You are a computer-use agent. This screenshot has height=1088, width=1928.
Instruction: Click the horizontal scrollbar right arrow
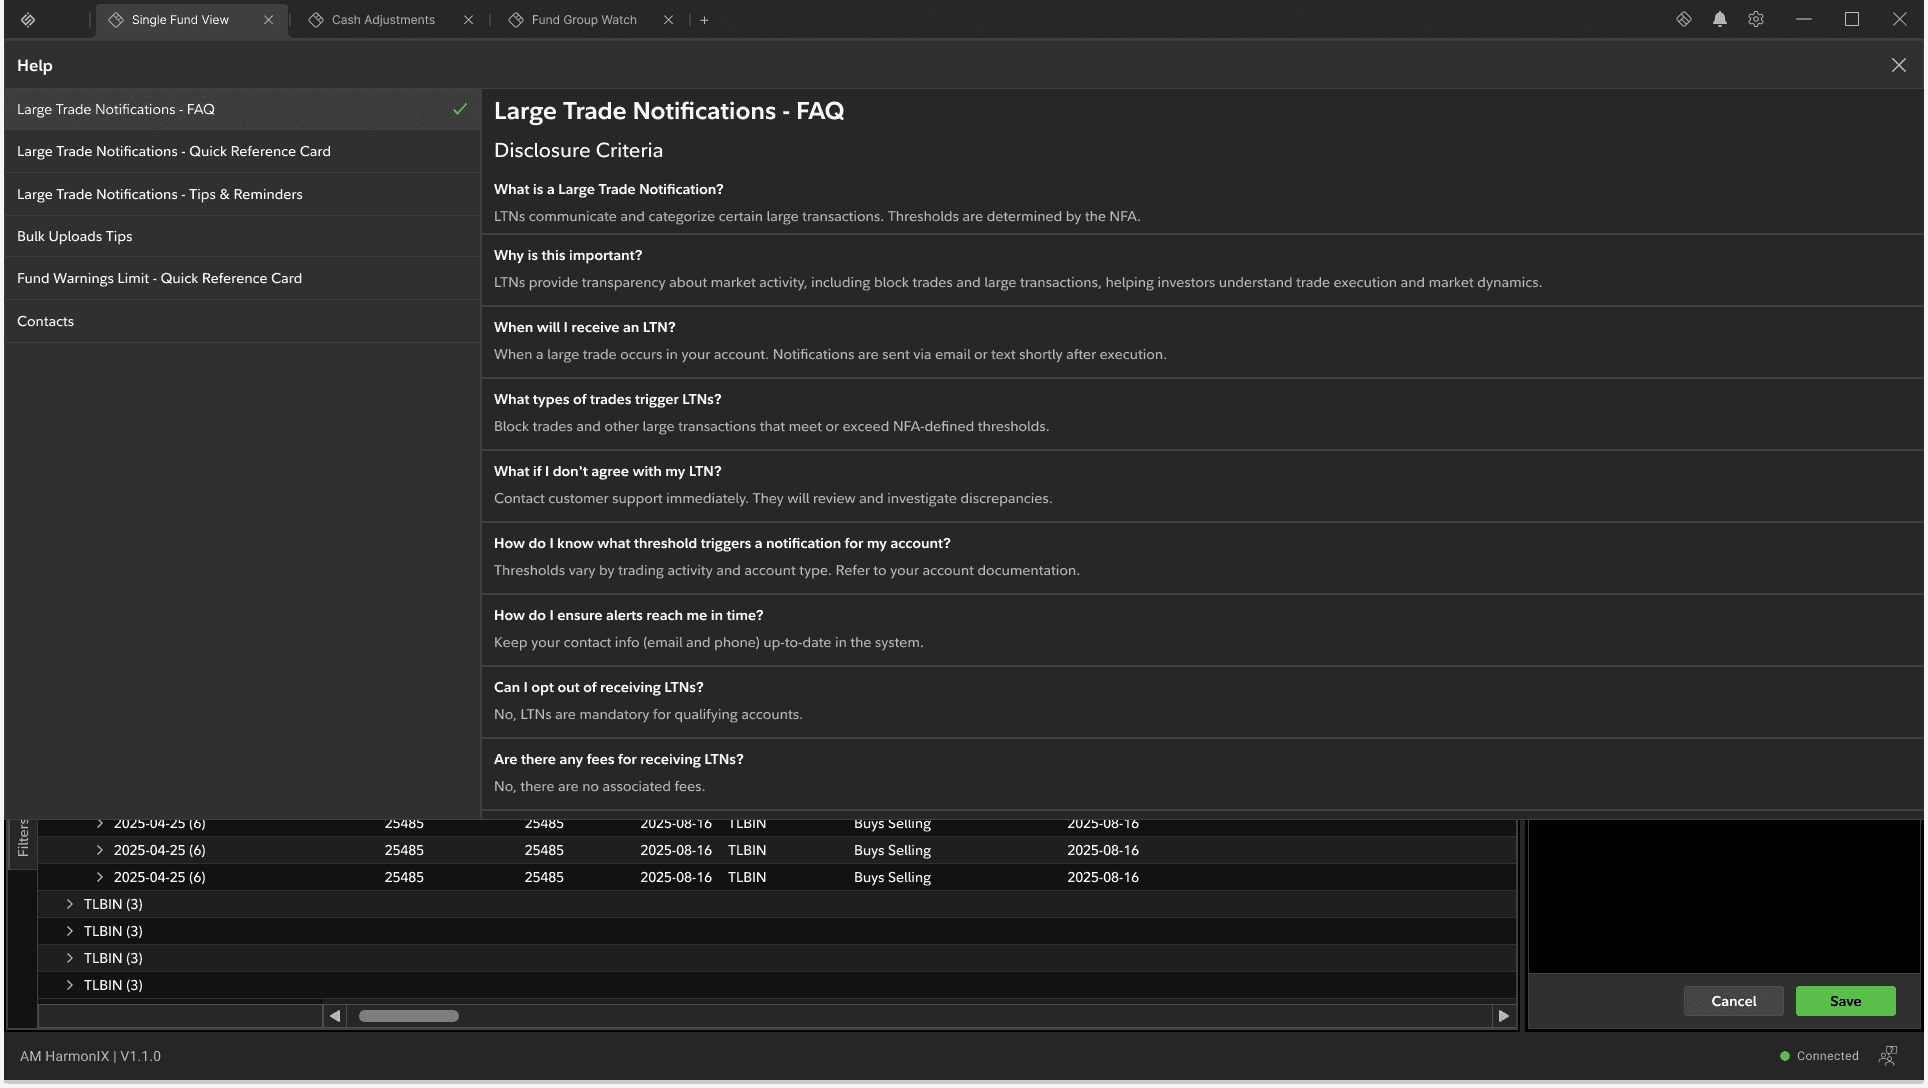pyautogui.click(x=1503, y=1016)
